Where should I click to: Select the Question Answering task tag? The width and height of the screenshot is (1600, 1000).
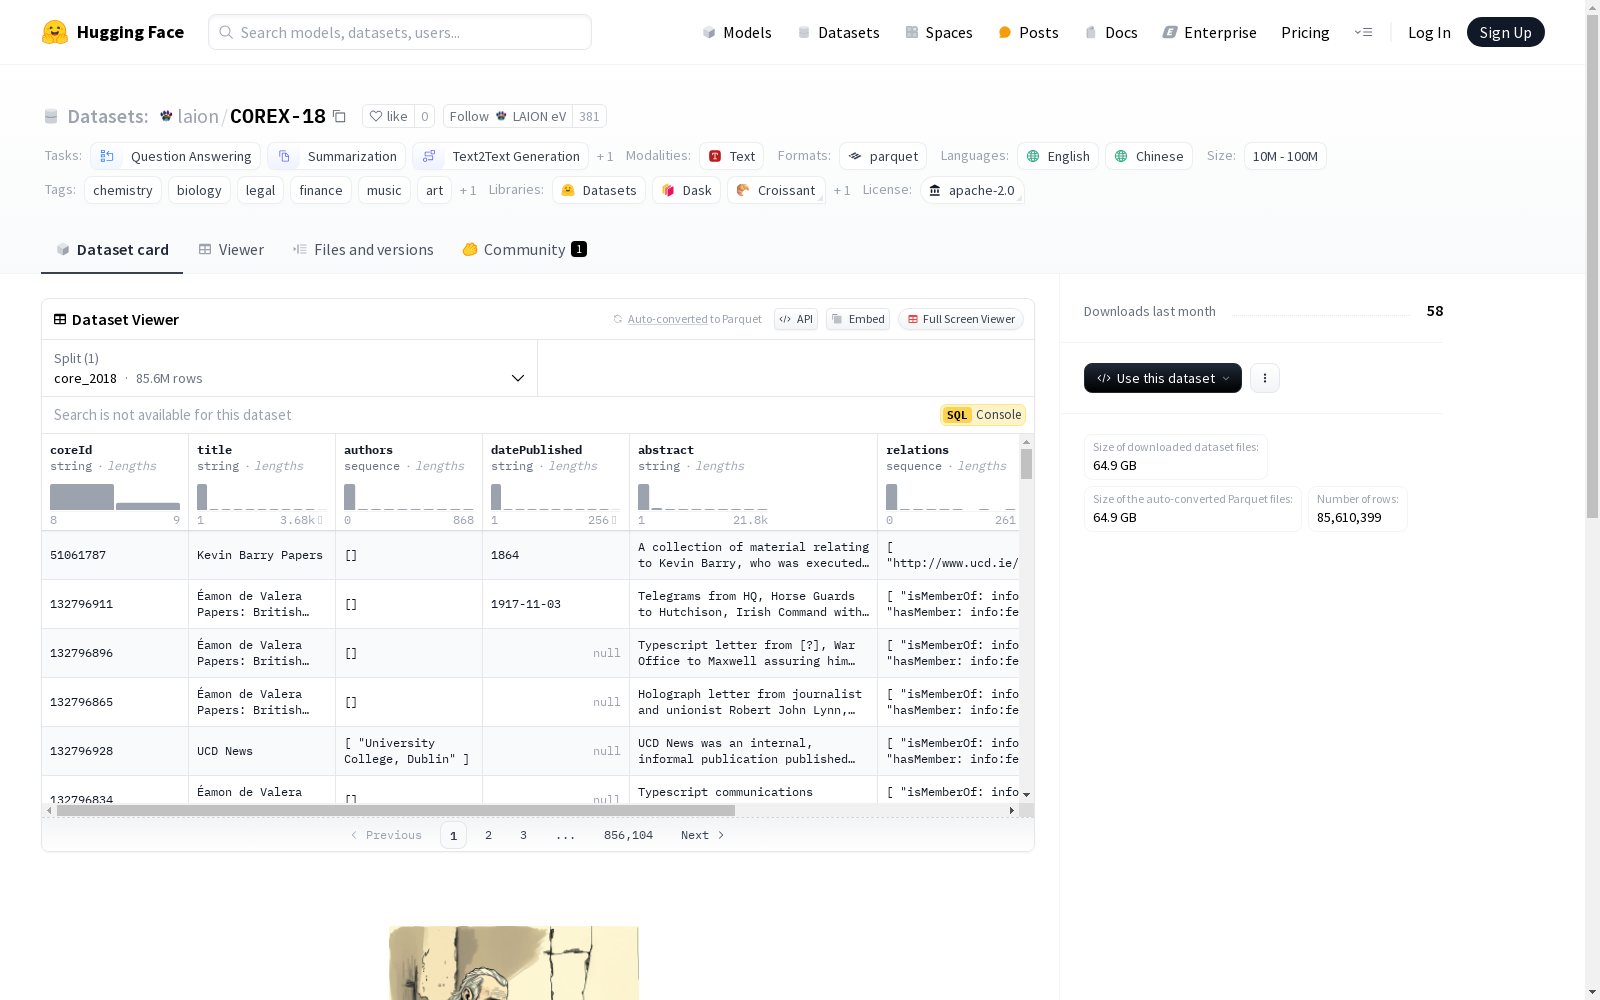pos(176,156)
